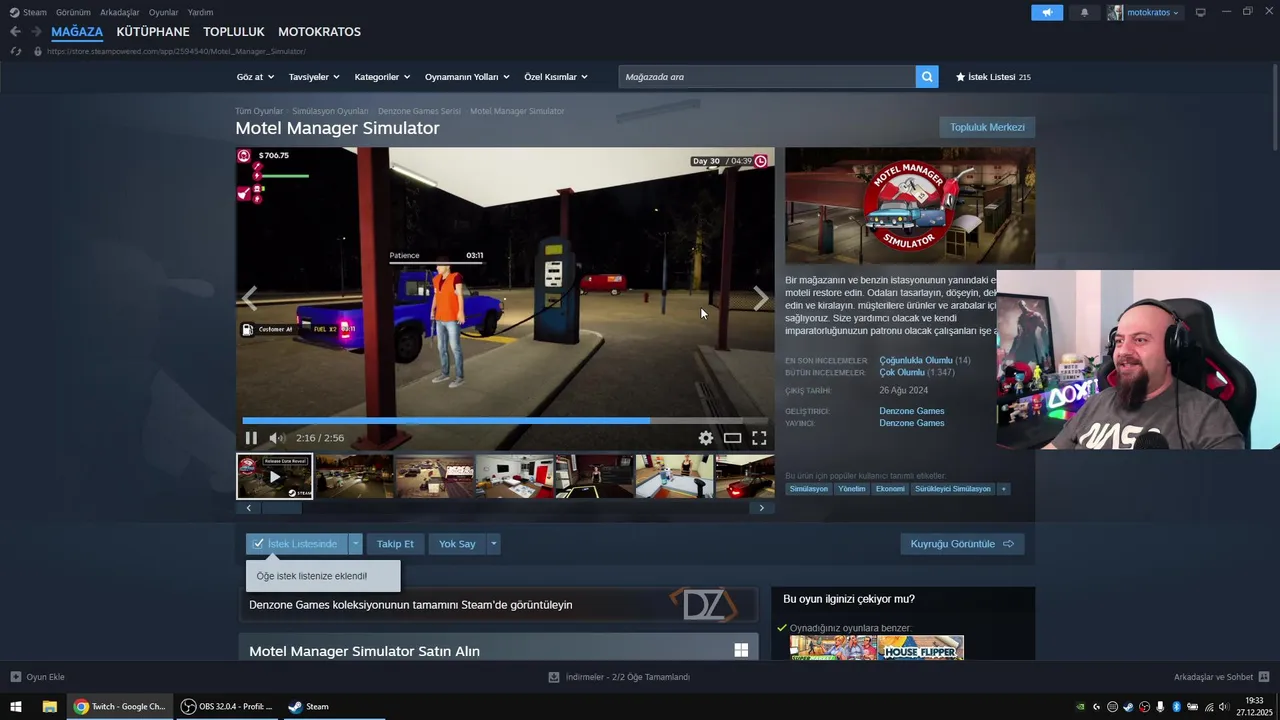The height and width of the screenshot is (720, 1280).
Task: Open Topluluk Merkezi community hub
Action: point(987,127)
